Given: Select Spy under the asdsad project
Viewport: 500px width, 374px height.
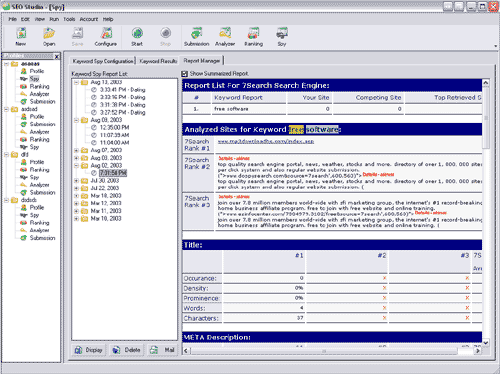Looking at the screenshot, I should point(34,147).
